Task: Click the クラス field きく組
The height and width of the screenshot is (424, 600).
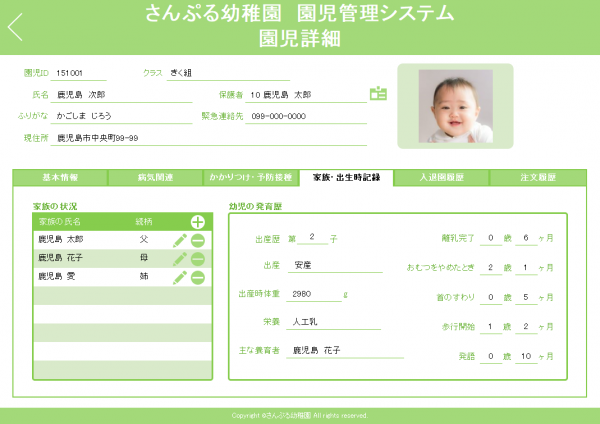Action: coord(228,73)
